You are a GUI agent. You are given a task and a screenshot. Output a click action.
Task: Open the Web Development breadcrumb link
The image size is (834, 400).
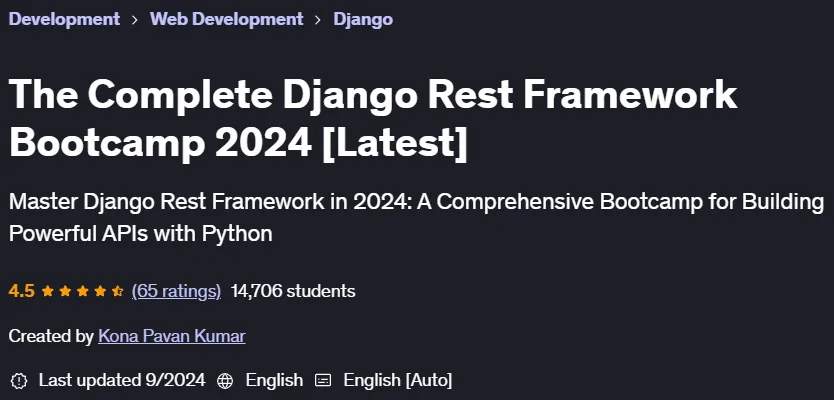227,19
